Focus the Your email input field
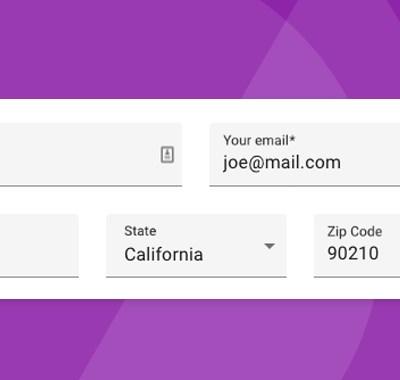The width and height of the screenshot is (400, 380). 305,155
